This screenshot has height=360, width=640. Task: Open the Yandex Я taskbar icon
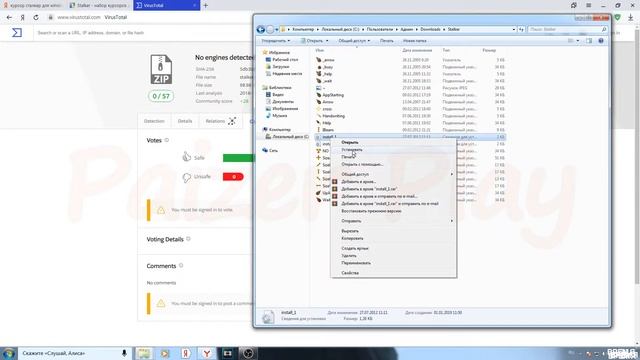186,353
